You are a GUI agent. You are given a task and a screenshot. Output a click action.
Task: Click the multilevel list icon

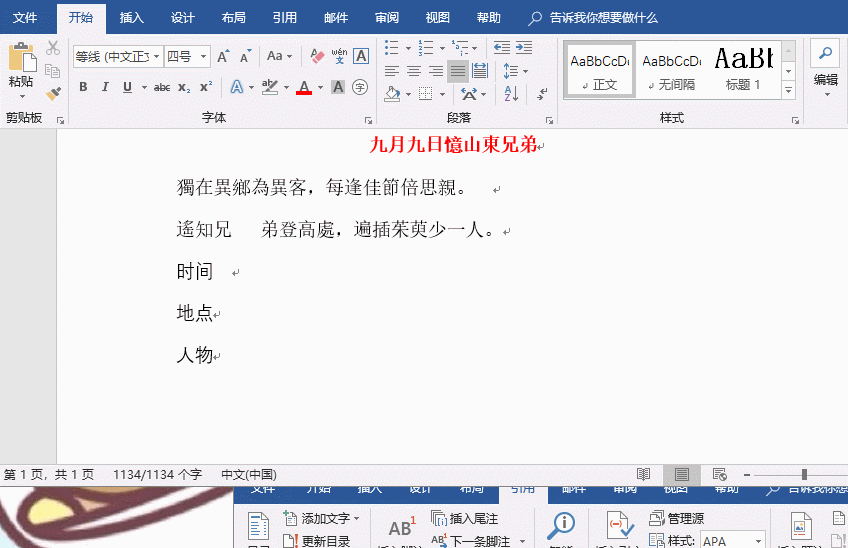coord(460,48)
